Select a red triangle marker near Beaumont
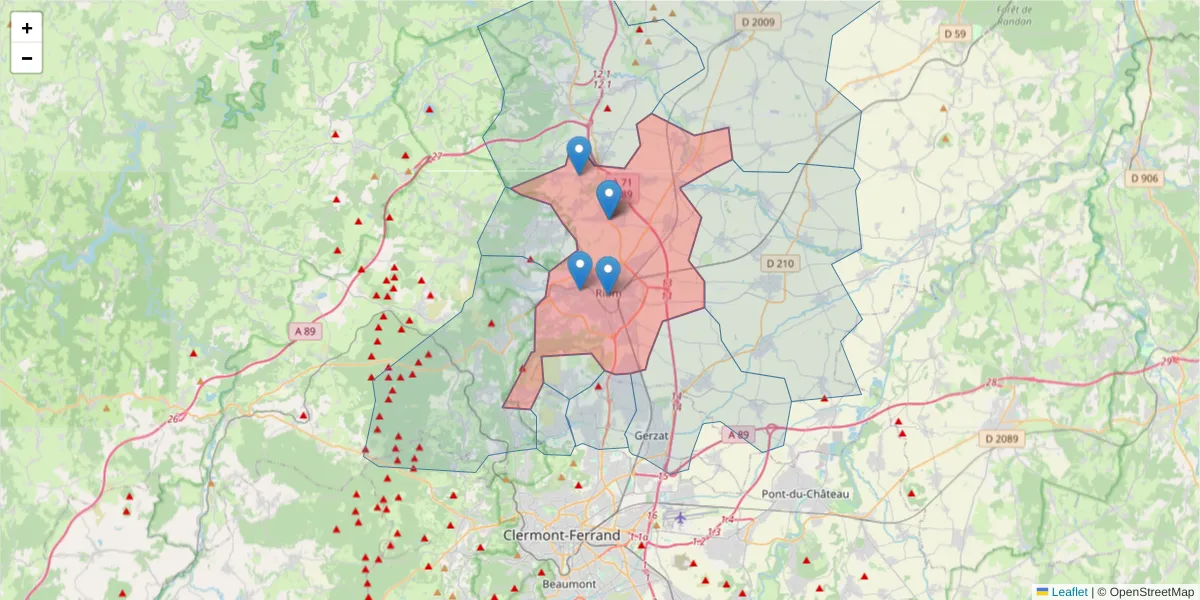 (541, 572)
